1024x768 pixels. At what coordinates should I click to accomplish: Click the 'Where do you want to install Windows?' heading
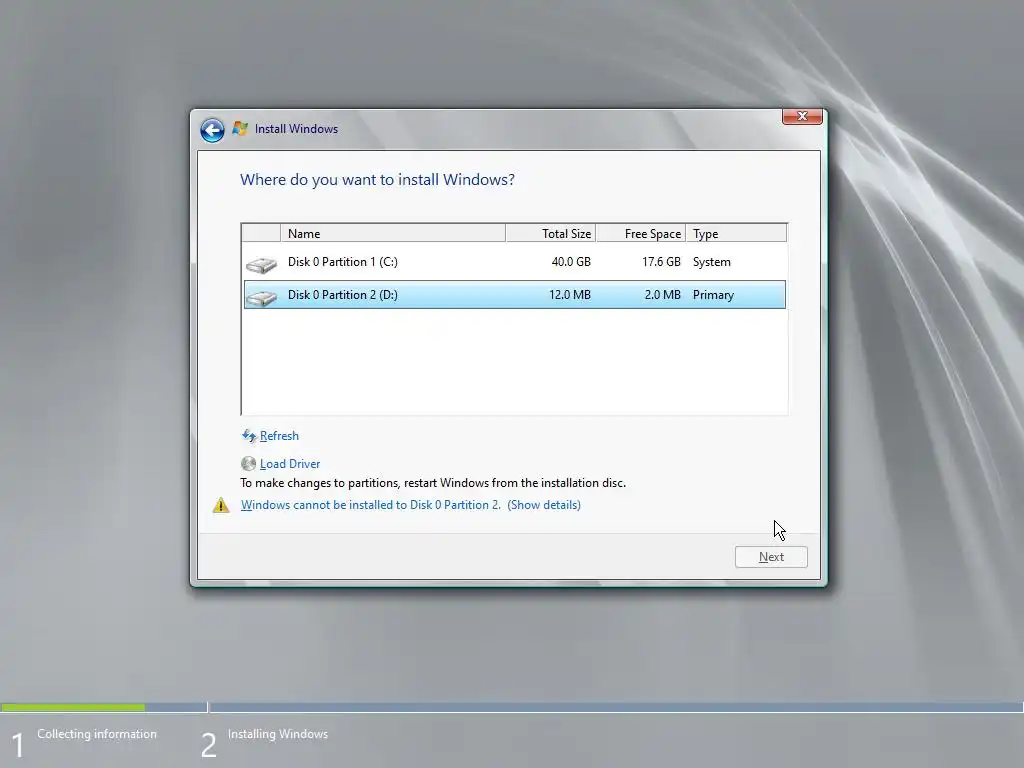click(377, 180)
